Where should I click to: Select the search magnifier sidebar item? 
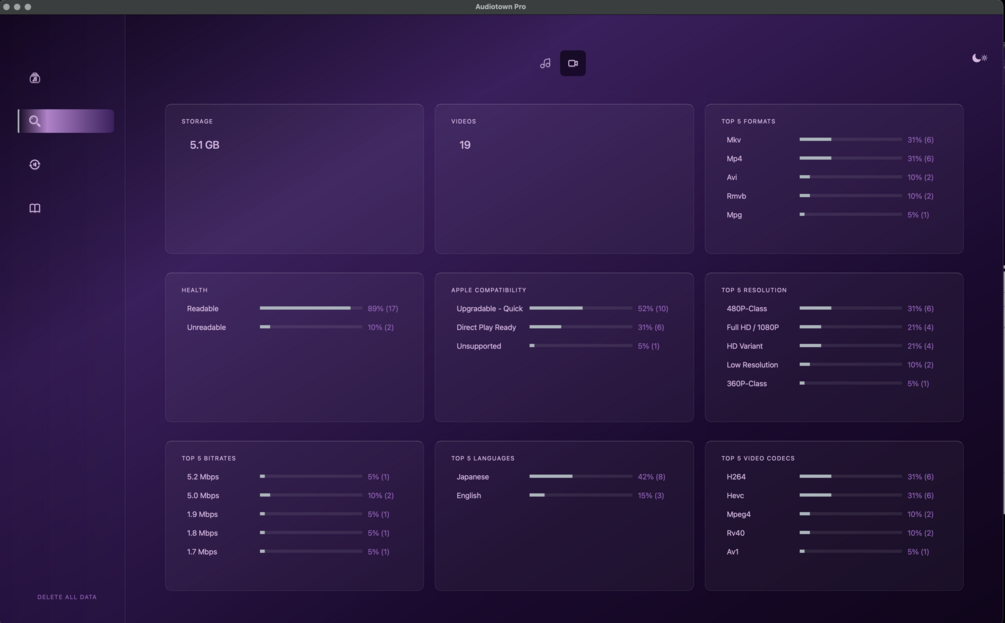pyautogui.click(x=66, y=121)
